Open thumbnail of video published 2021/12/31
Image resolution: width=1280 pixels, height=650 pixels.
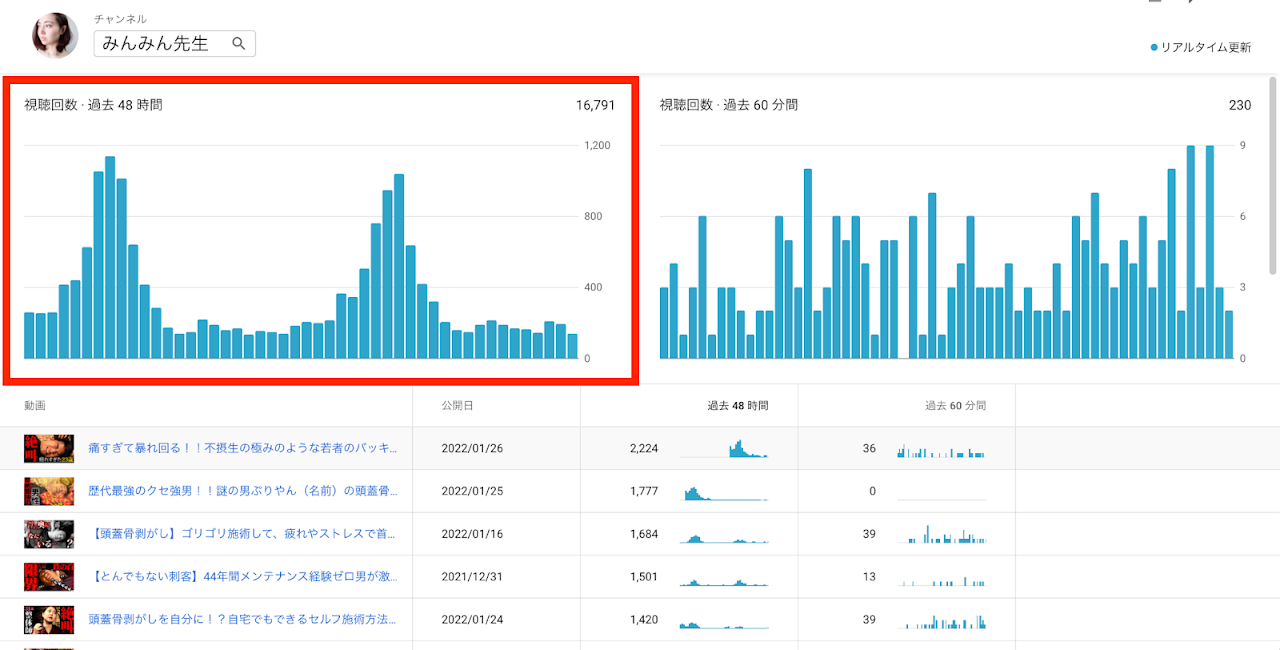pyautogui.click(x=49, y=577)
